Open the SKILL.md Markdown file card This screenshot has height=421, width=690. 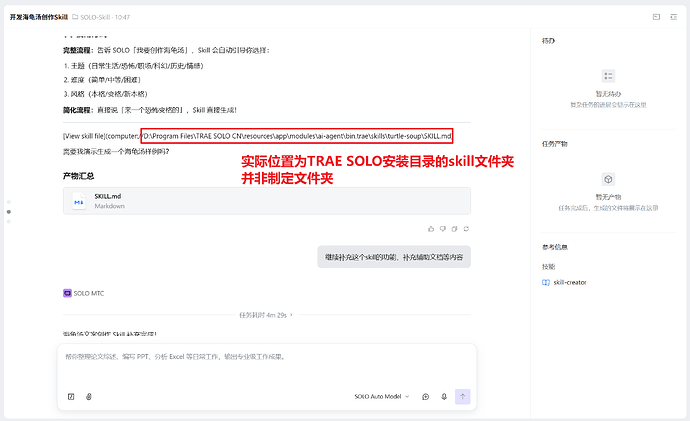[267, 201]
